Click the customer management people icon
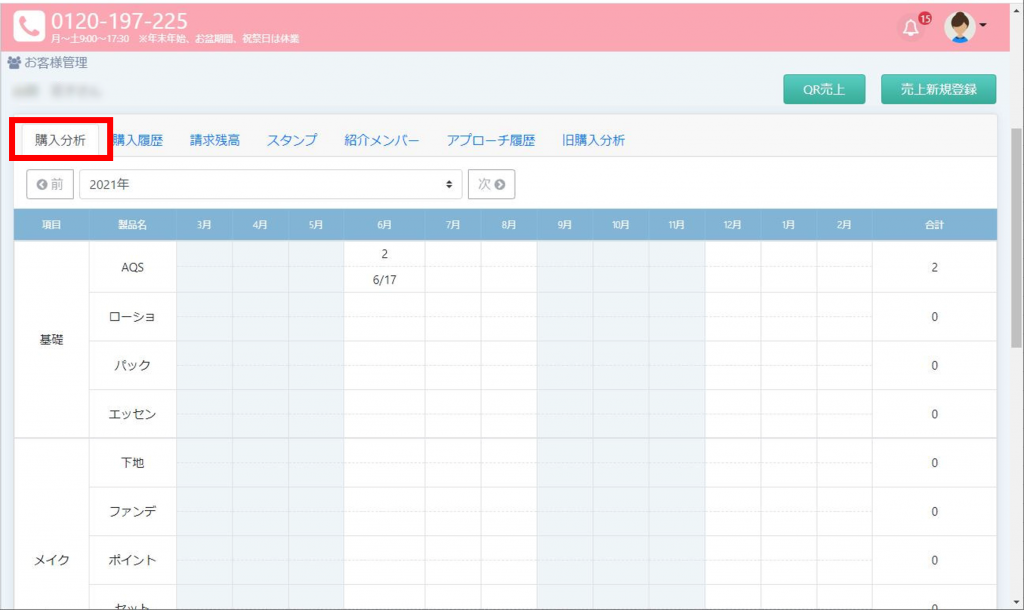The width and height of the screenshot is (1024, 610). (x=14, y=63)
